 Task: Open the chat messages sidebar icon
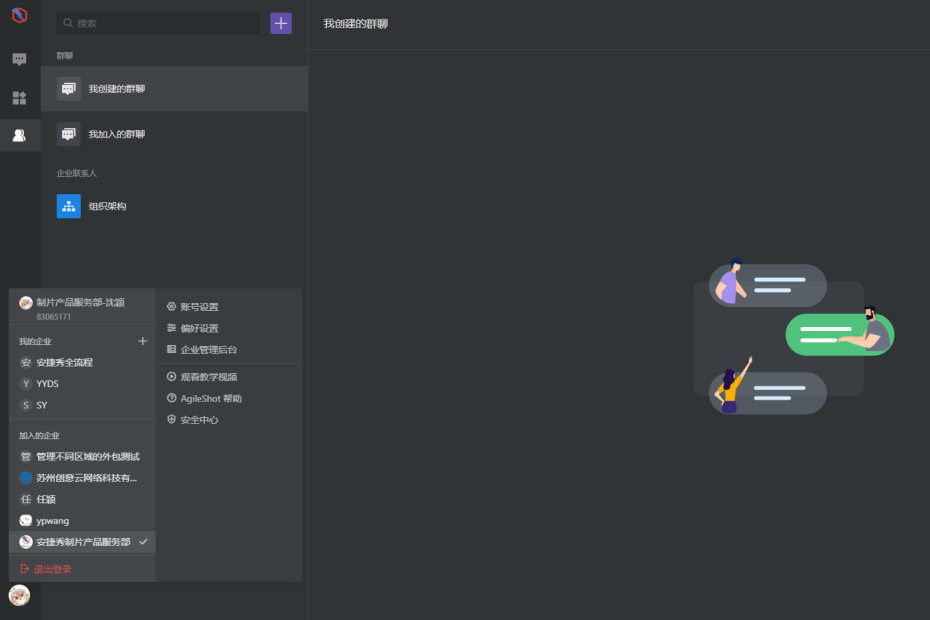(19, 59)
